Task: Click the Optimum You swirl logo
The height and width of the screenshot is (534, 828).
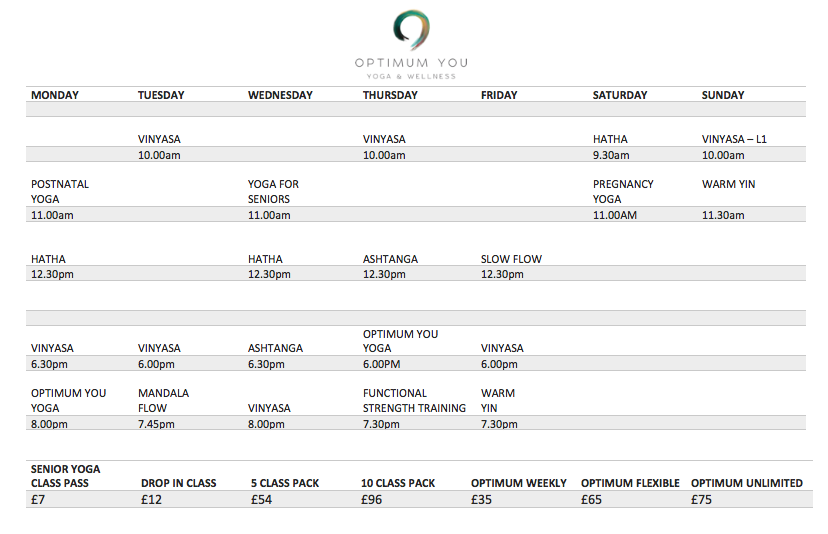Action: pyautogui.click(x=411, y=30)
